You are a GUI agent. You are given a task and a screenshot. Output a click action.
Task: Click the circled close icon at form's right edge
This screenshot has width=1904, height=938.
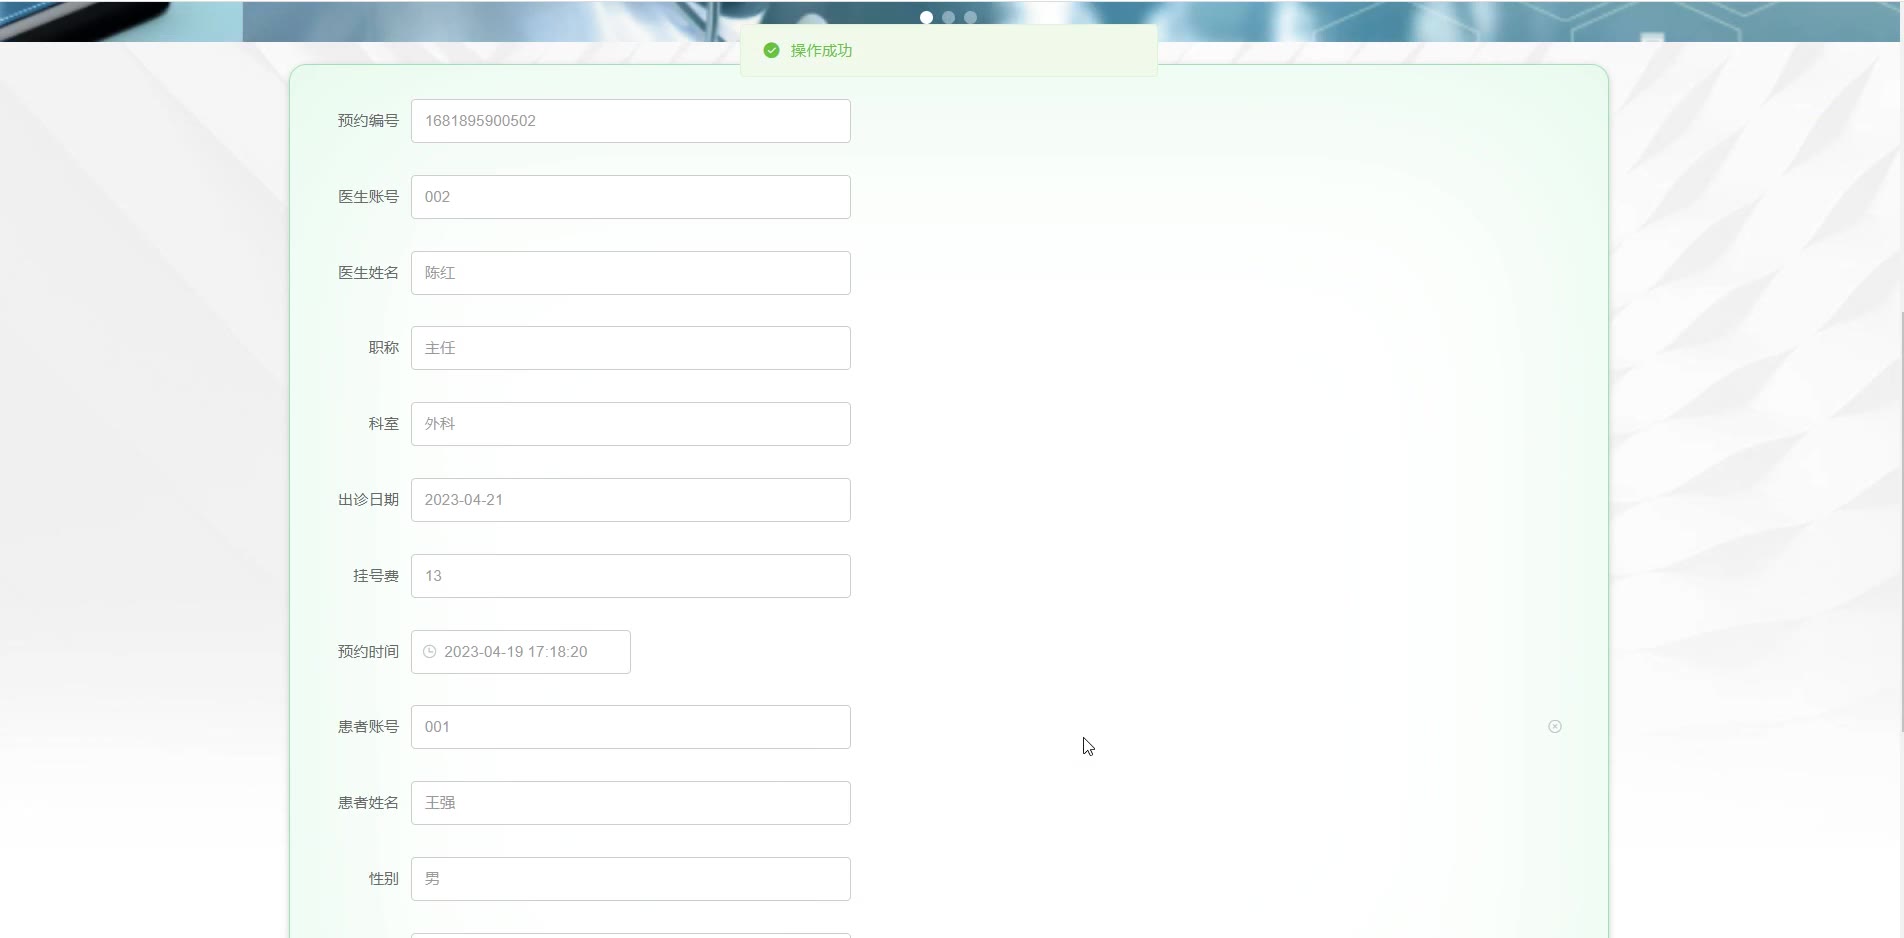[1555, 727]
